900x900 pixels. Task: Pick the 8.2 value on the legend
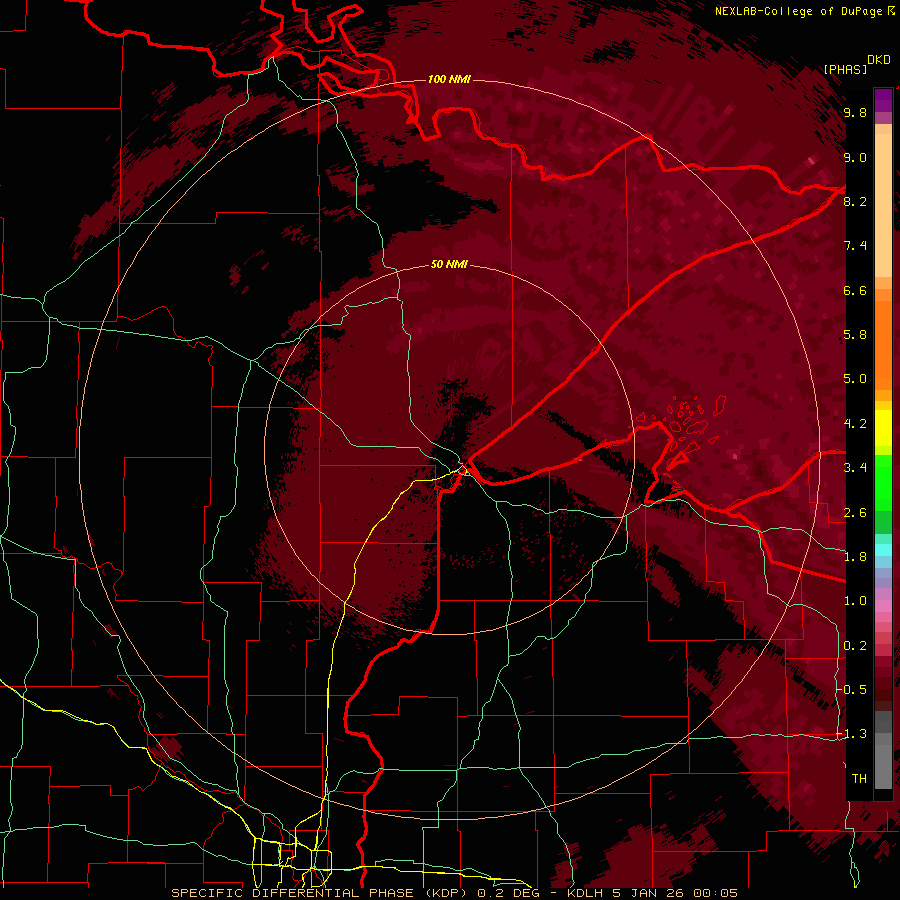tap(855, 201)
